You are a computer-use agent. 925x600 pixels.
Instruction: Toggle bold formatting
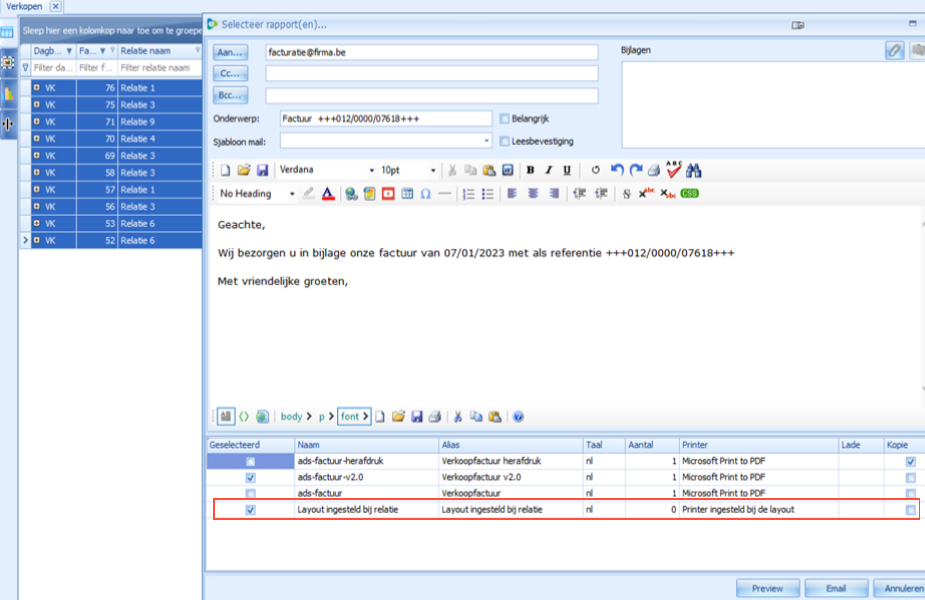point(530,171)
